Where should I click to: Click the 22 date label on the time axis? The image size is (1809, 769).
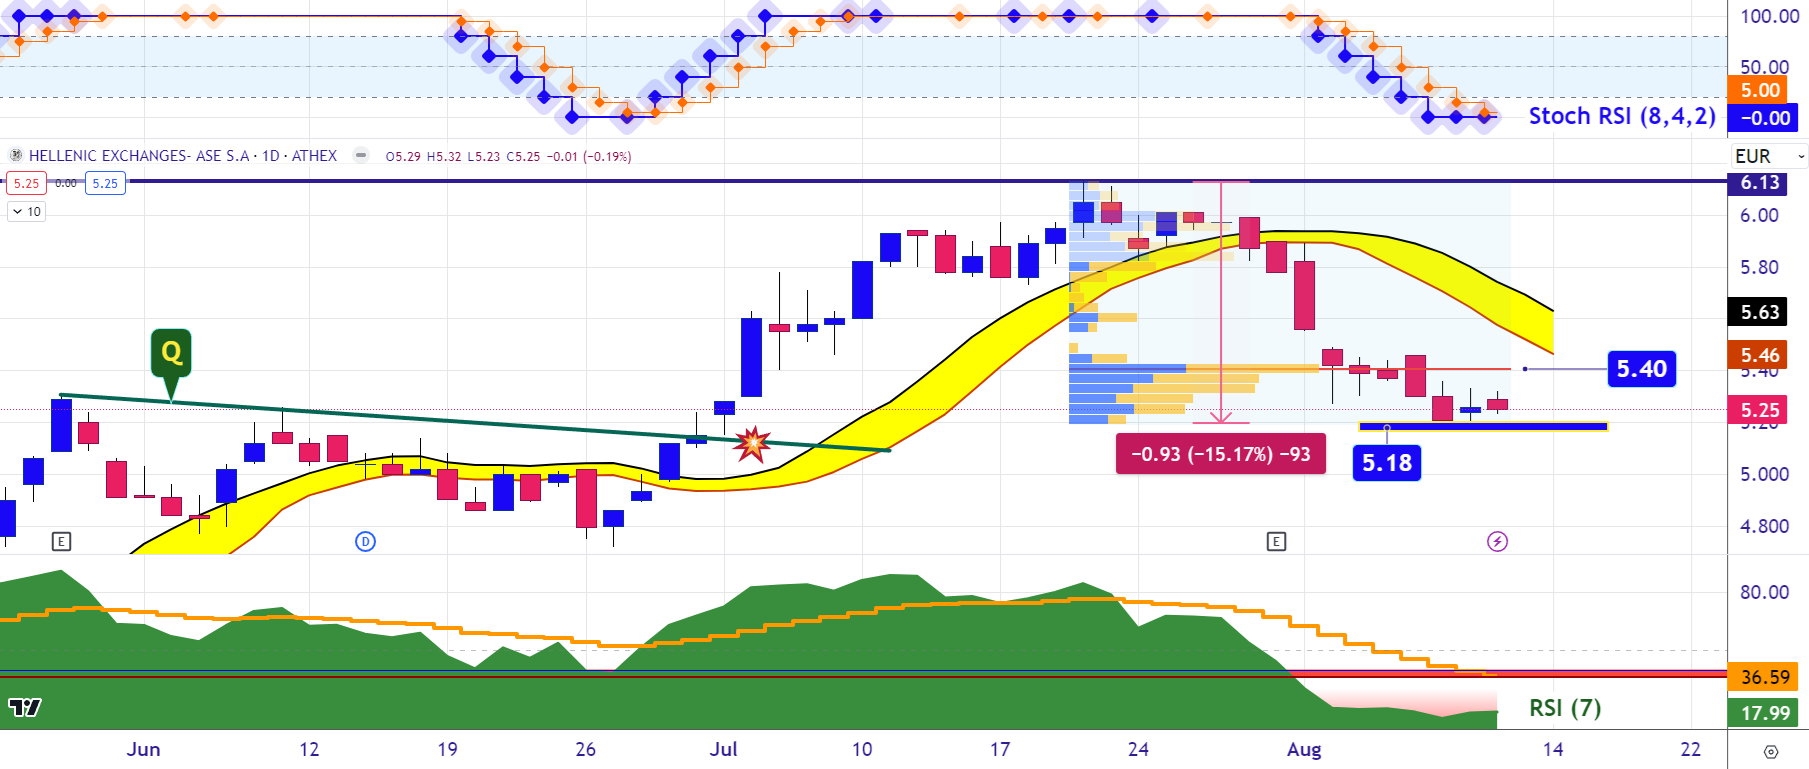(x=1691, y=749)
